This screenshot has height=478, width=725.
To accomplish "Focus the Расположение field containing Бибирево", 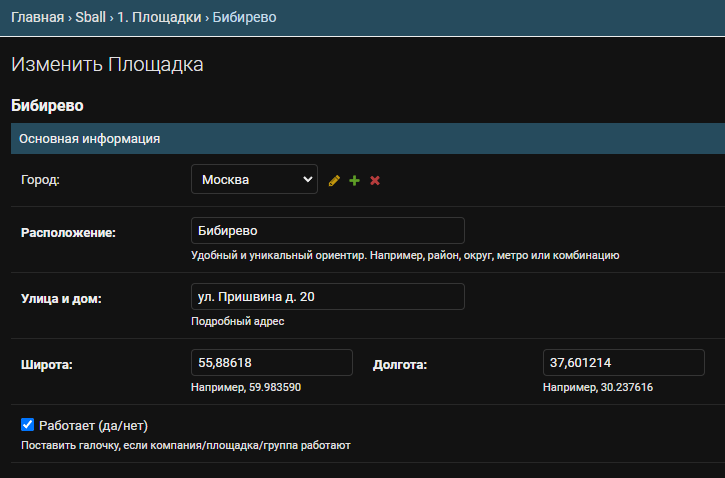I will pyautogui.click(x=327, y=230).
